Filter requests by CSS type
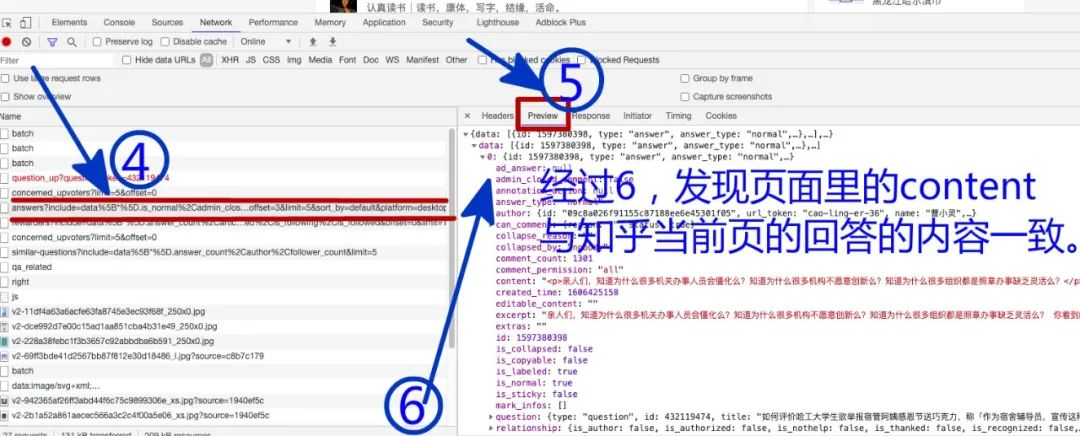This screenshot has height=436, width=1080. 271,60
